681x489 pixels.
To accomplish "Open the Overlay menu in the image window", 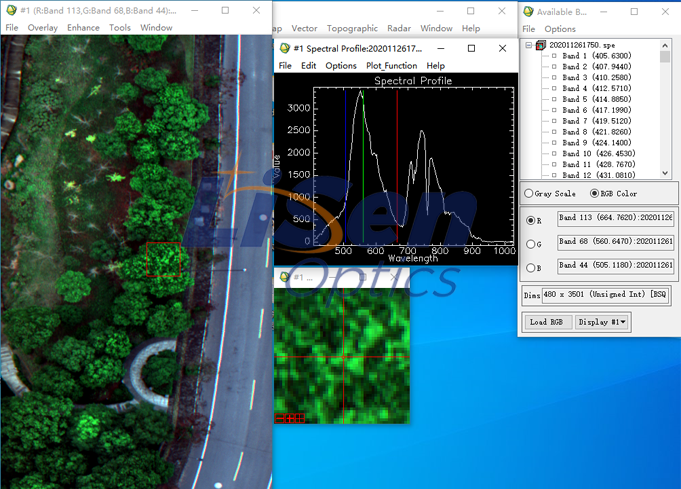I will [43, 27].
